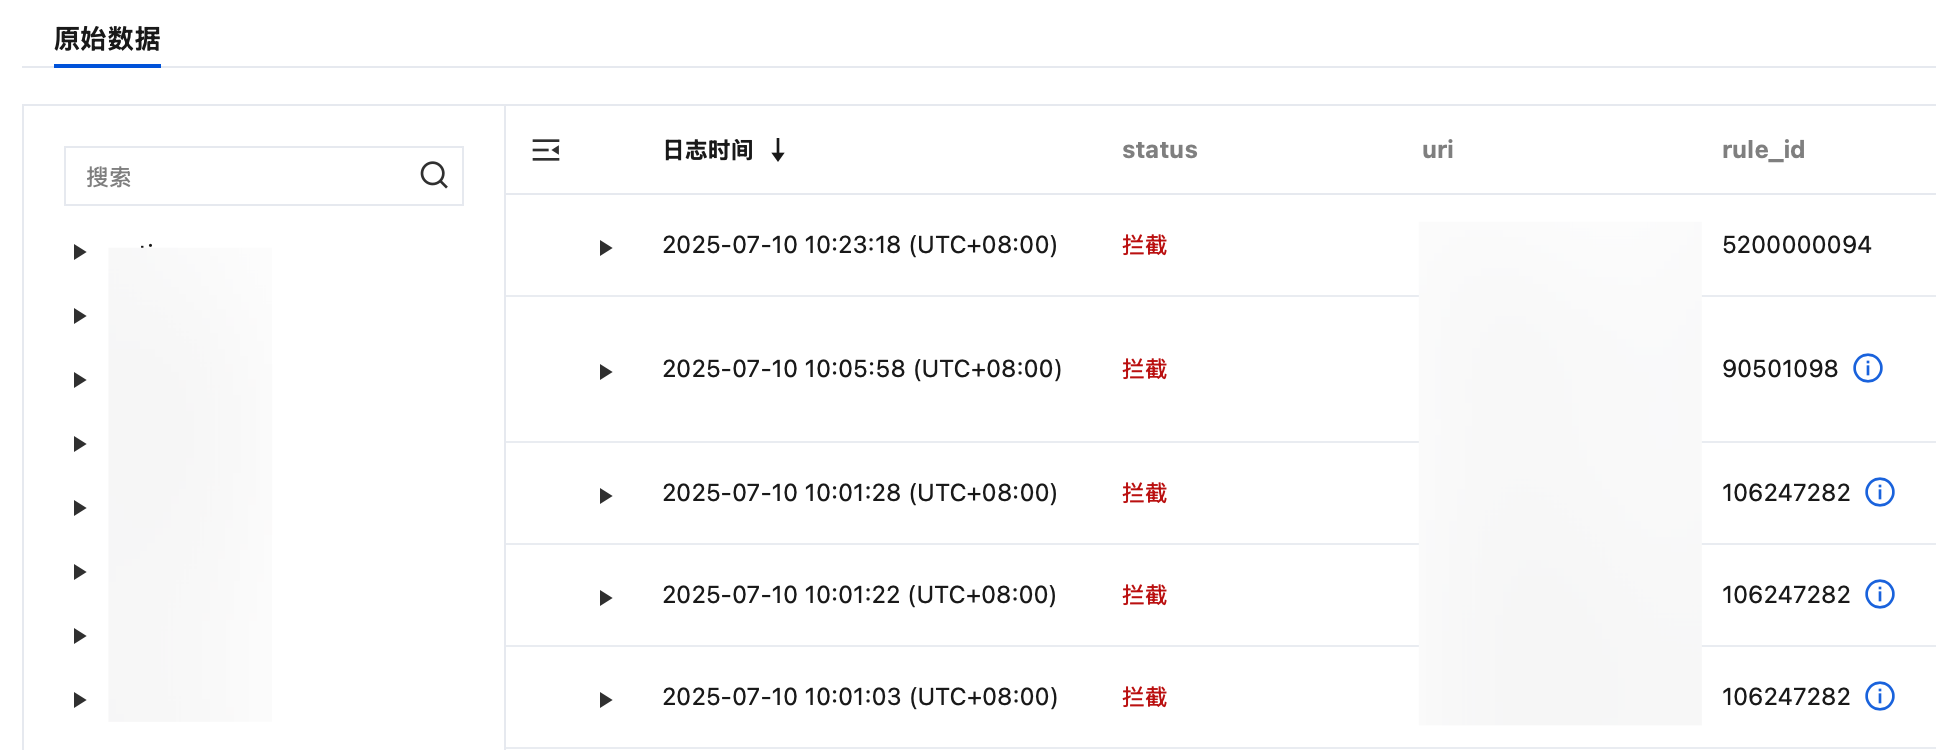The height and width of the screenshot is (750, 1936).
Task: Expand the 10:05:58 log row
Action: coord(605,371)
